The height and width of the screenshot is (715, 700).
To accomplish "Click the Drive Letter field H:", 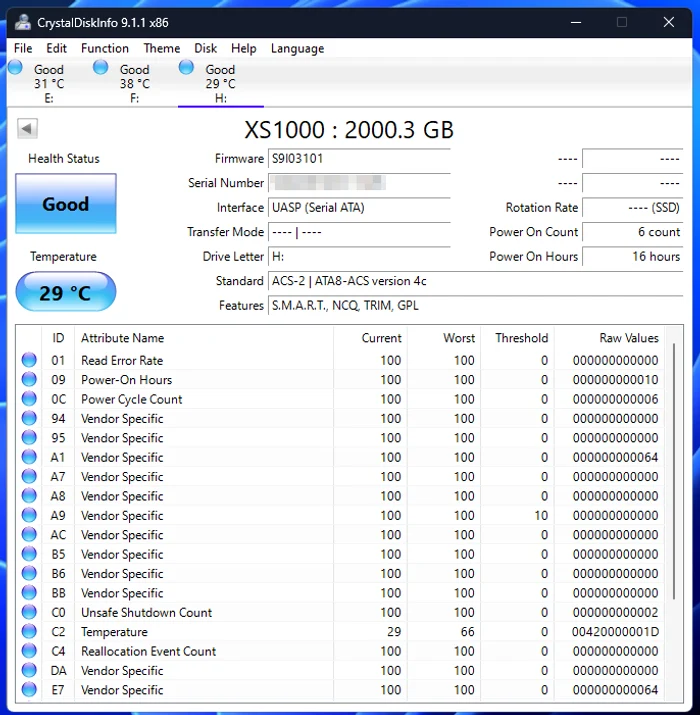I will point(359,257).
